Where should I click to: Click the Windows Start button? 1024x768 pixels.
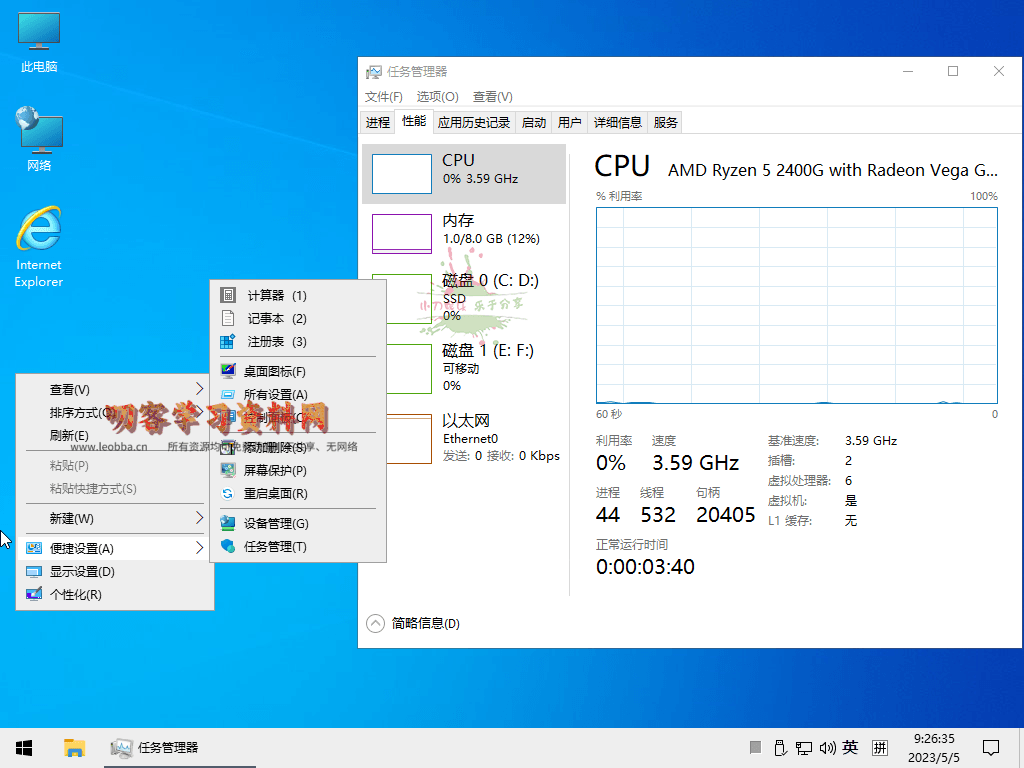pyautogui.click(x=22, y=747)
